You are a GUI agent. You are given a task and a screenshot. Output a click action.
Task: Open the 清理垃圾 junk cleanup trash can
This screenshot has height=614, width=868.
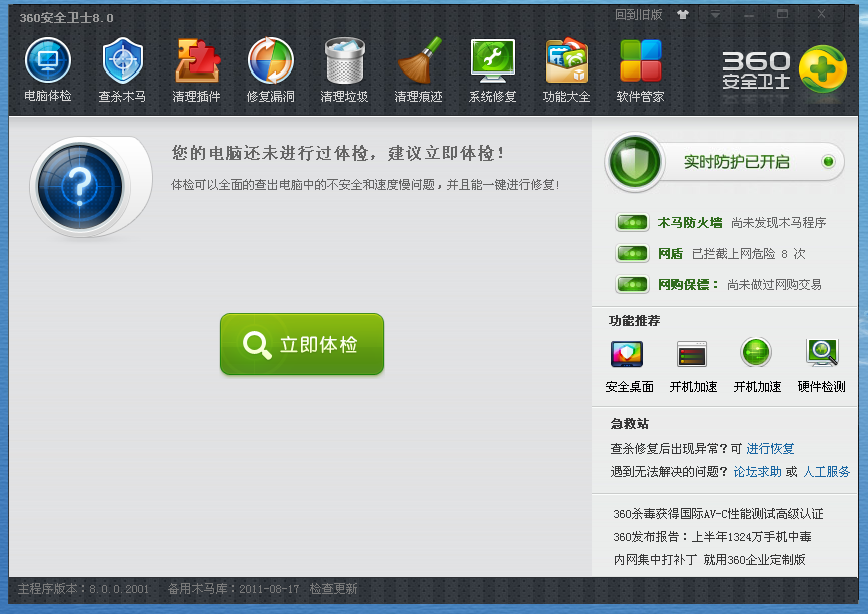coord(344,70)
